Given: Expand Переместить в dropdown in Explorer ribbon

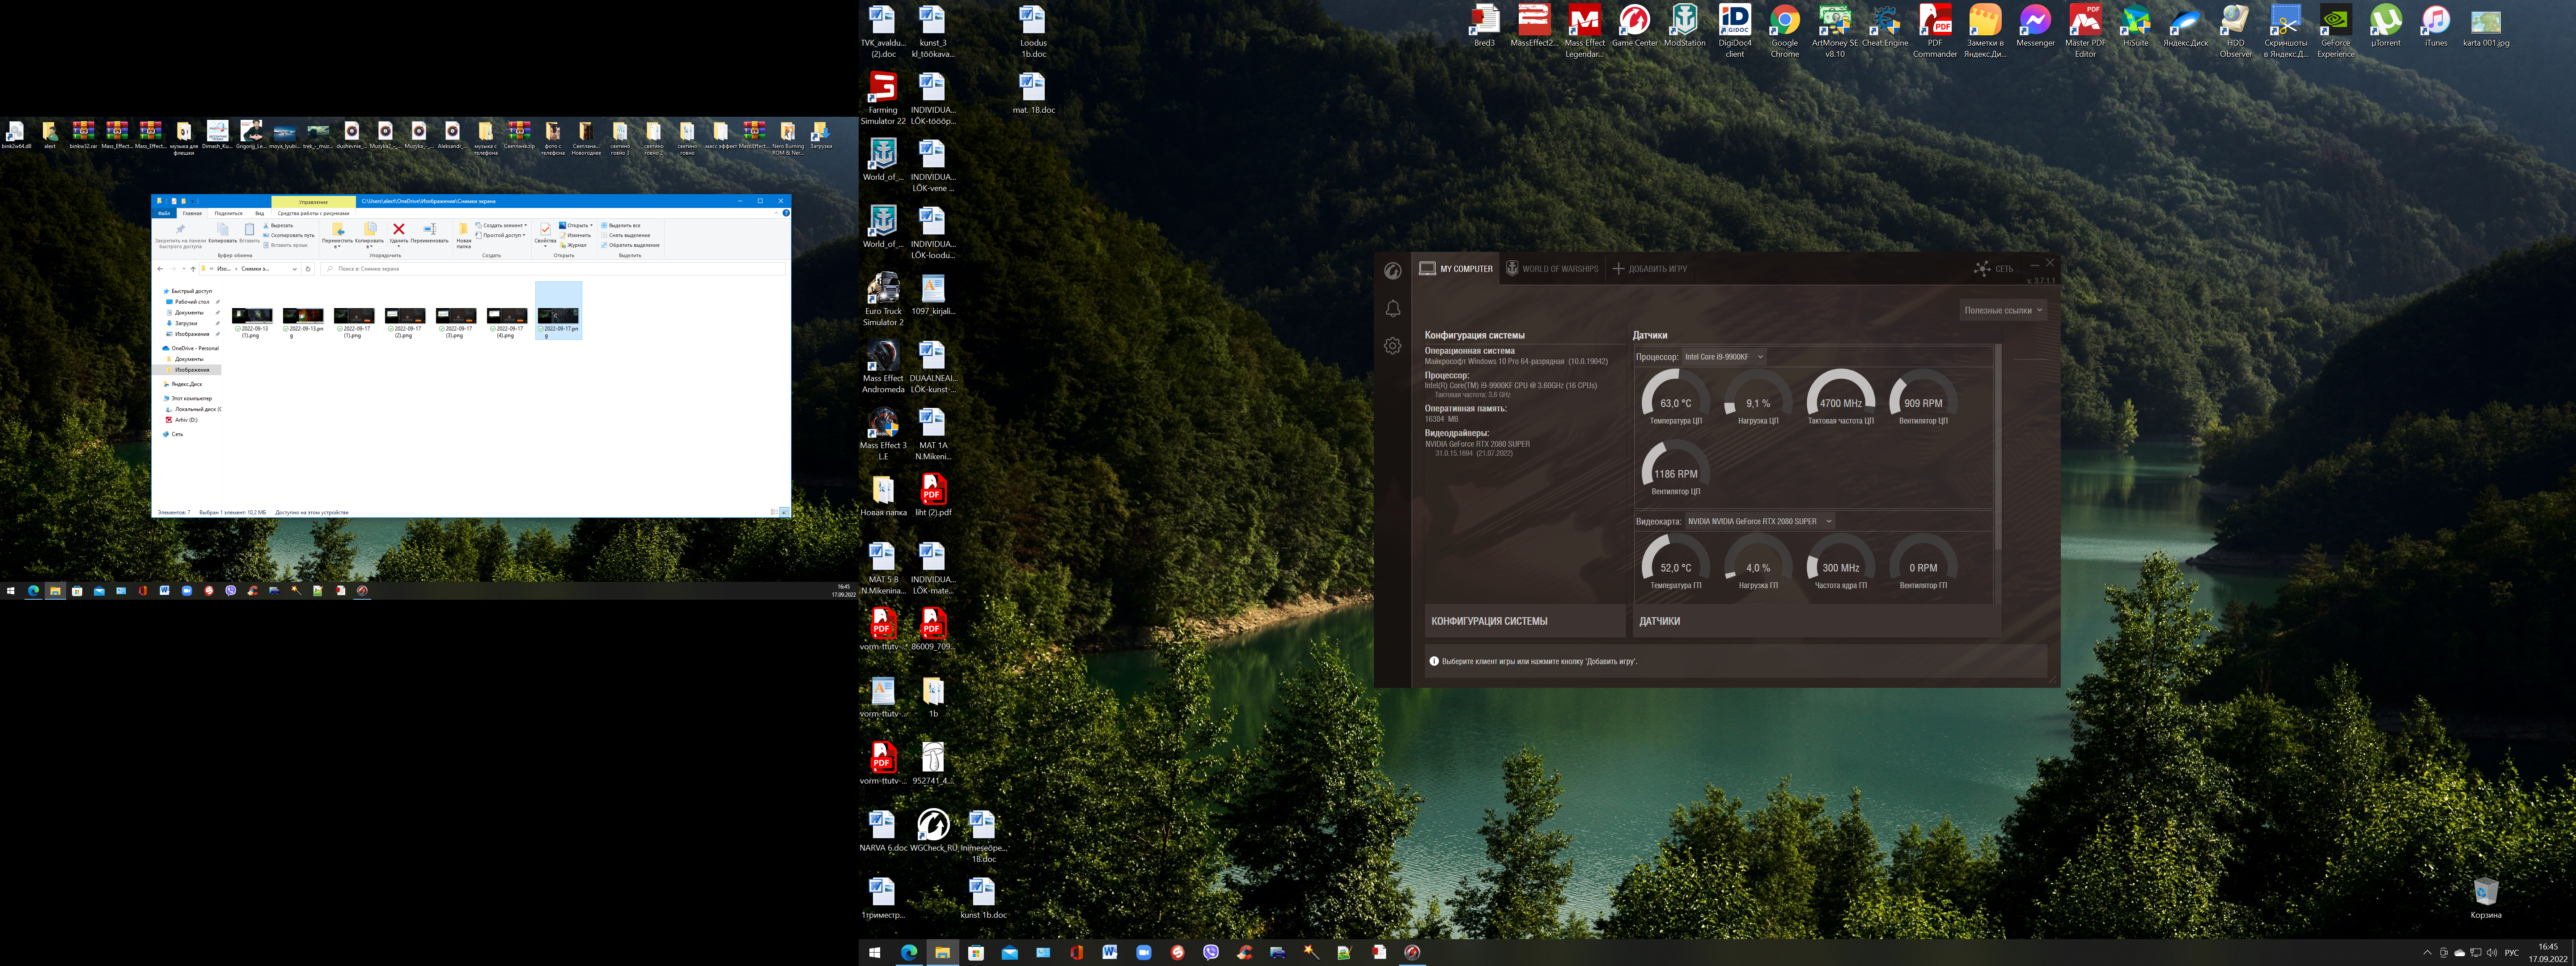Looking at the screenshot, I should click(x=337, y=246).
